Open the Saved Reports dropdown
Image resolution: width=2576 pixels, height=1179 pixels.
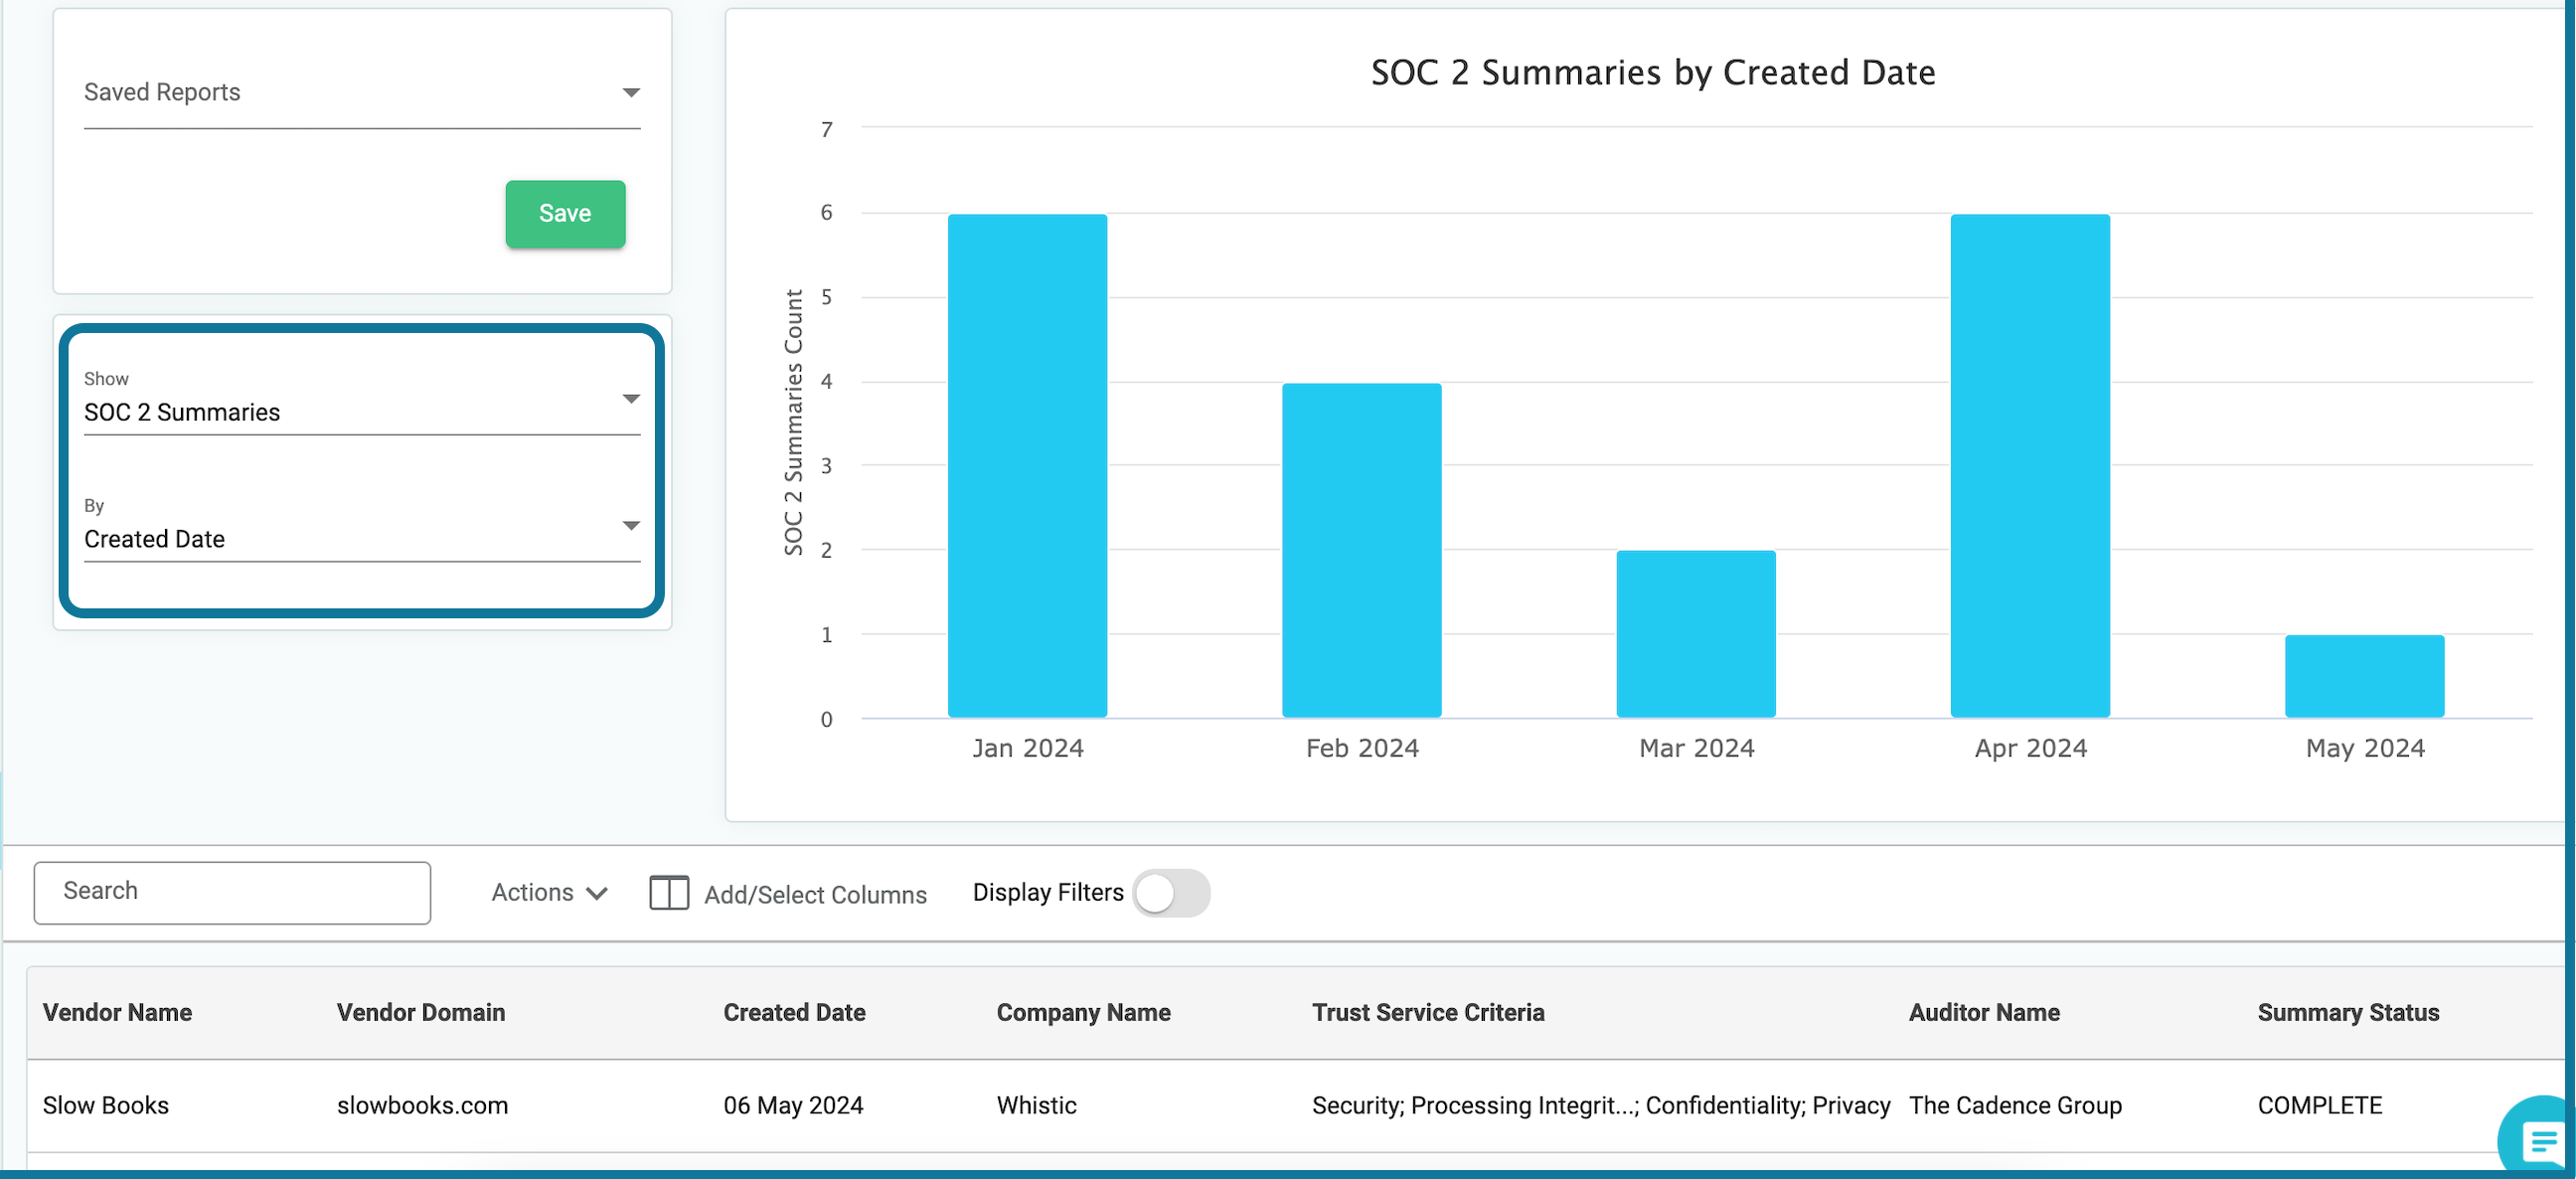[362, 93]
